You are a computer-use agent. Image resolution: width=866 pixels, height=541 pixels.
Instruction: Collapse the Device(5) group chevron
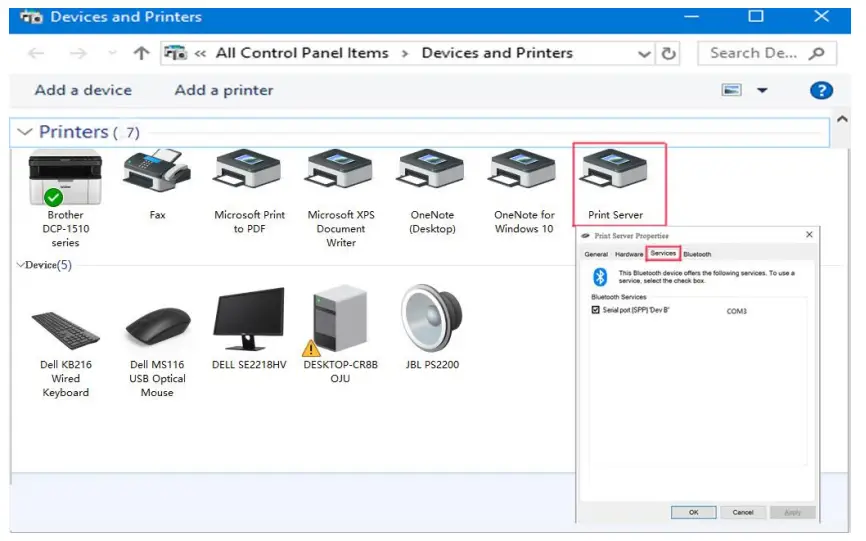point(20,265)
